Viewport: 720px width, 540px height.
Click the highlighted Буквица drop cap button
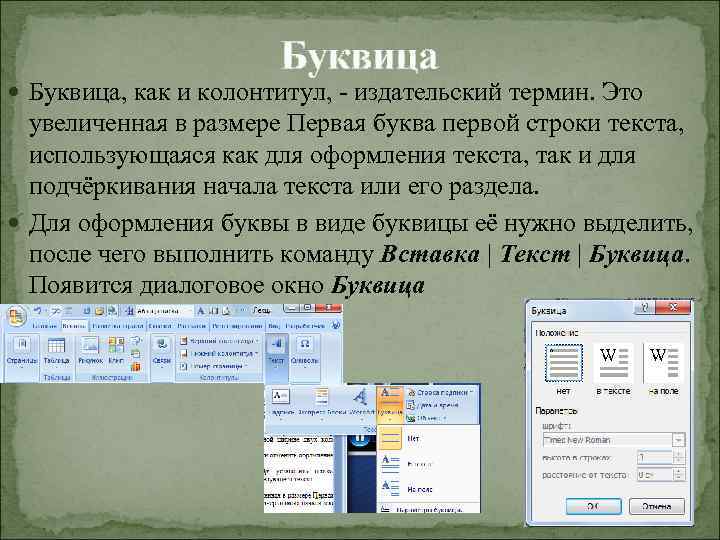tap(390, 404)
